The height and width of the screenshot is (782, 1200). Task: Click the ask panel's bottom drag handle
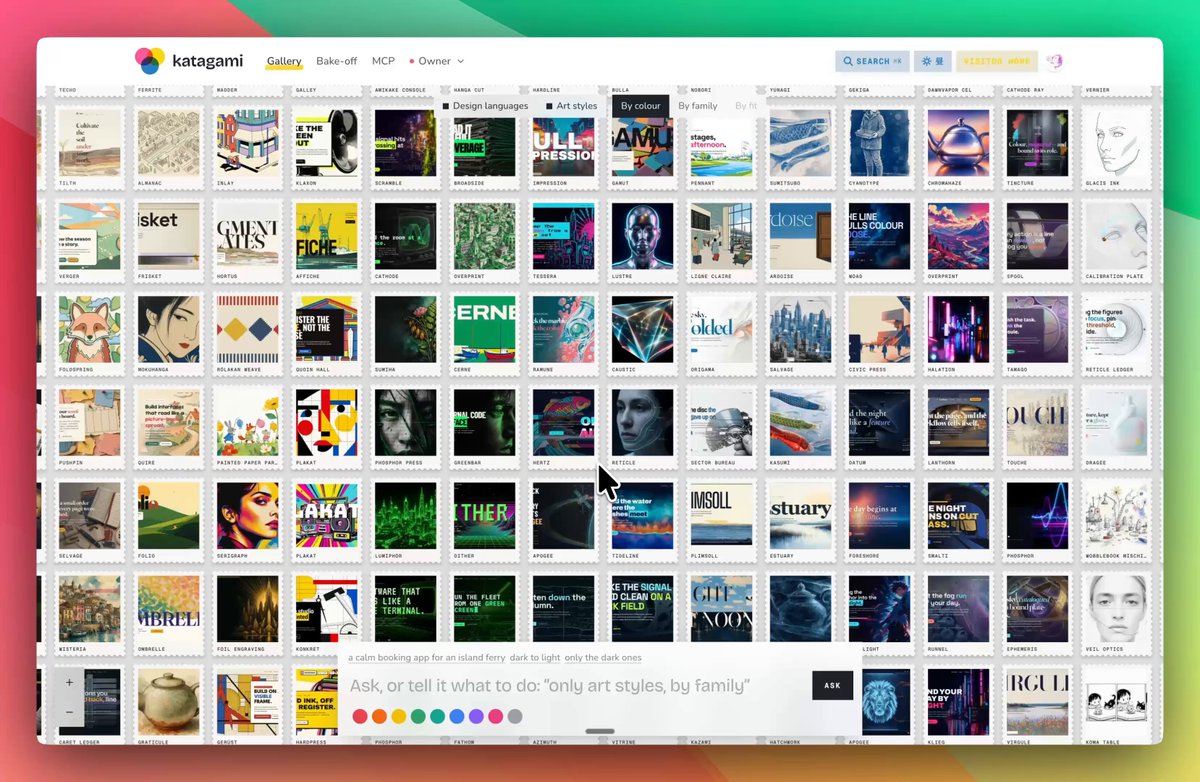pos(600,732)
